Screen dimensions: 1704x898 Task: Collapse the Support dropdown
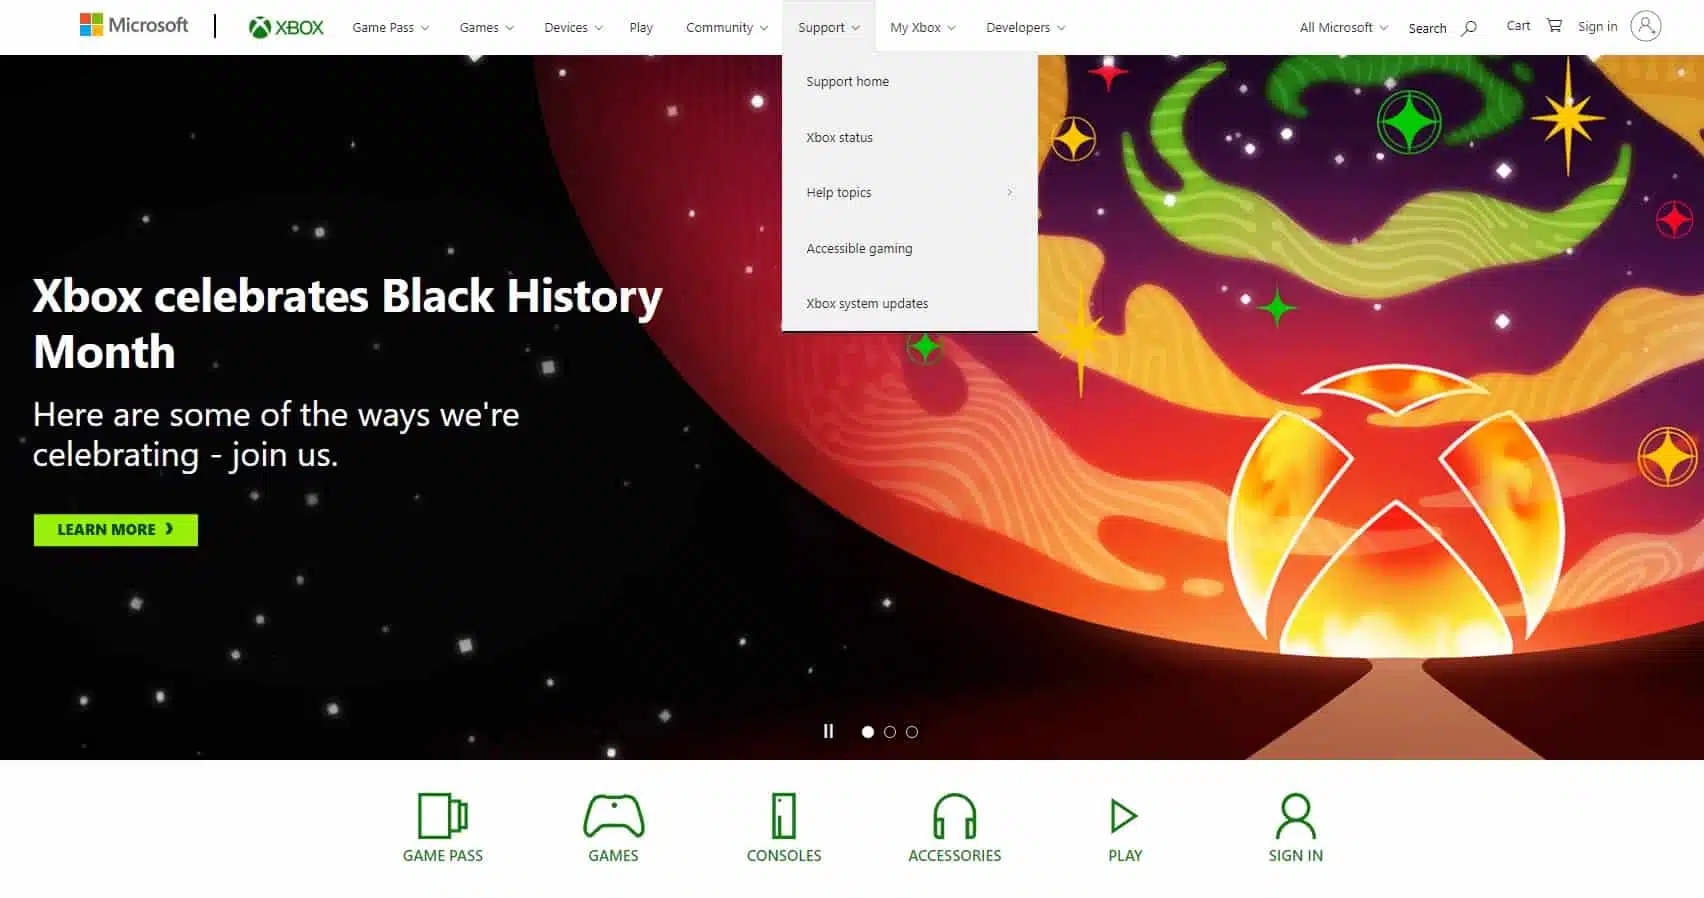[829, 28]
